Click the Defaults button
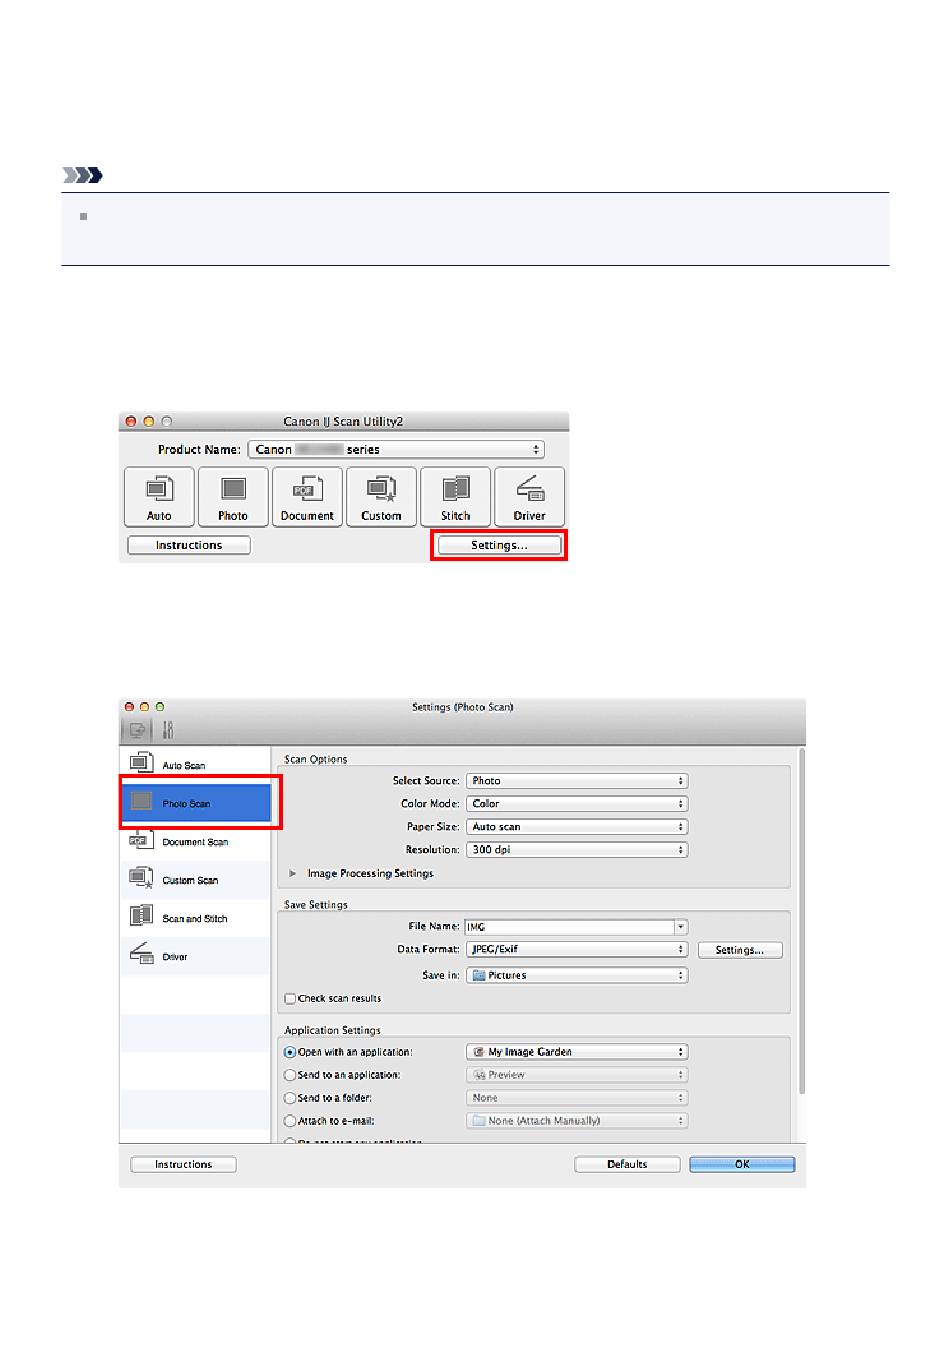The width and height of the screenshot is (950, 1369). (627, 1164)
